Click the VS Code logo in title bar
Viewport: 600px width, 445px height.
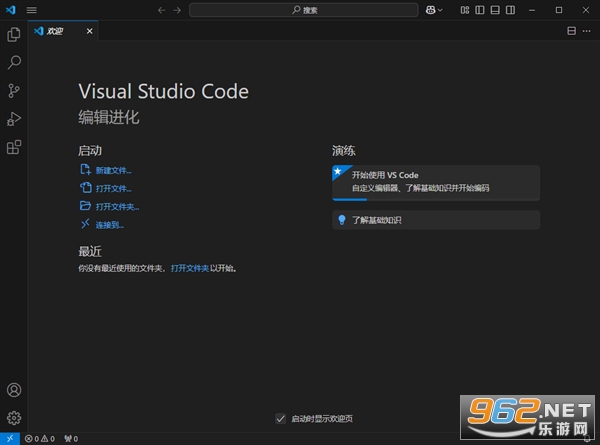tap(11, 10)
